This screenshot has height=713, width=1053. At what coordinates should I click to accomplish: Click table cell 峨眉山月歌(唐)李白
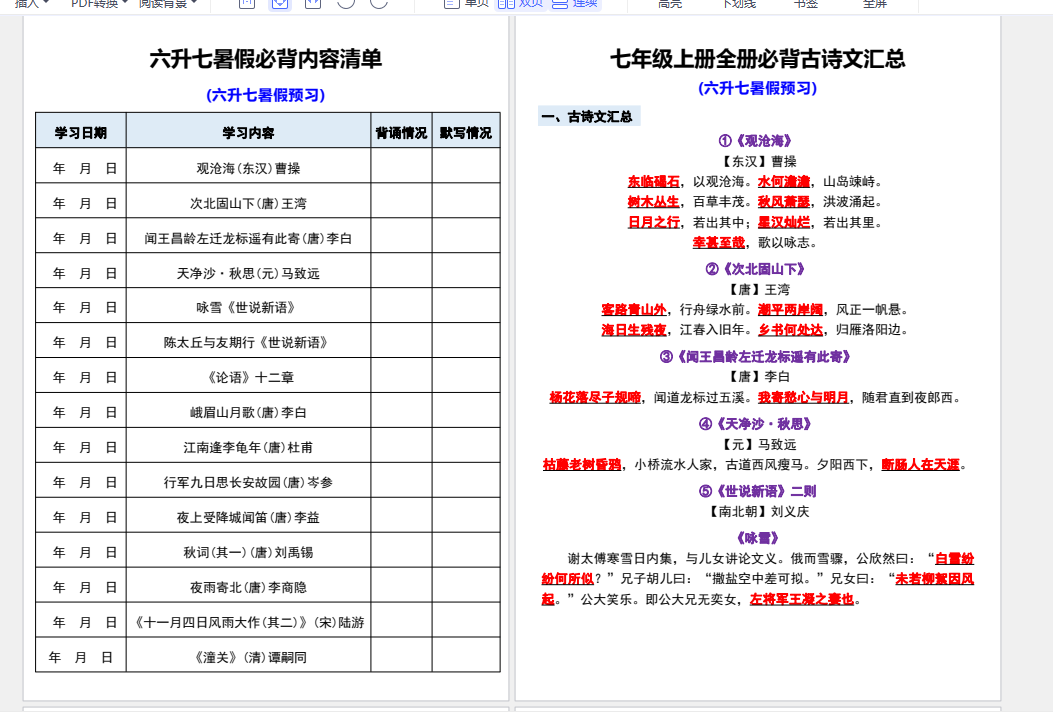248,412
